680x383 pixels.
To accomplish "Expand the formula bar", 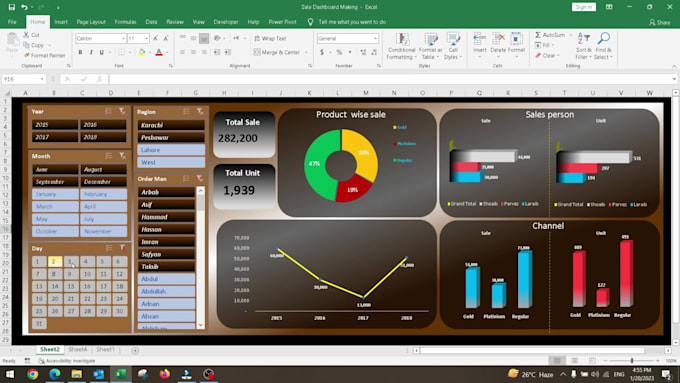I will 674,79.
